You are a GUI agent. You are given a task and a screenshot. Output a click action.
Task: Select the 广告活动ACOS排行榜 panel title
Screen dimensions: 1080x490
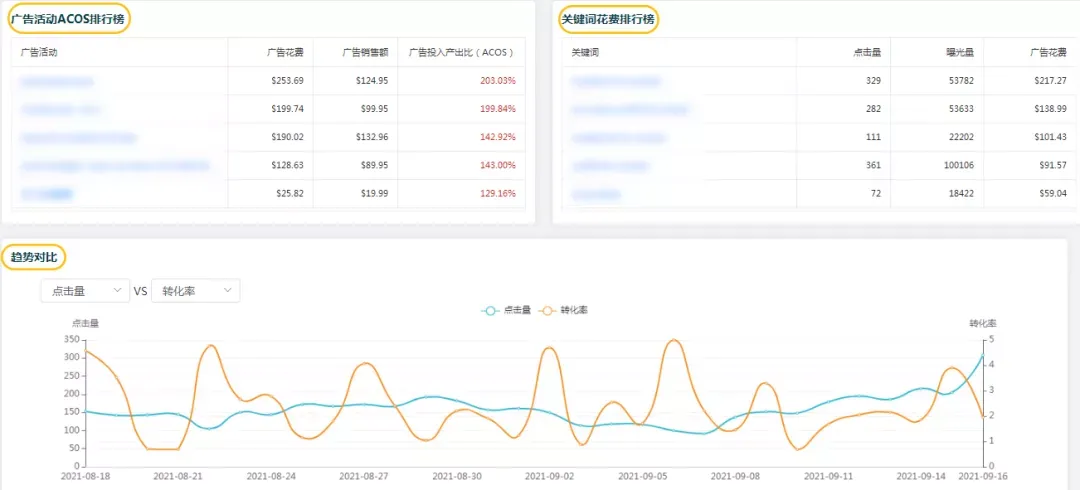coord(69,19)
